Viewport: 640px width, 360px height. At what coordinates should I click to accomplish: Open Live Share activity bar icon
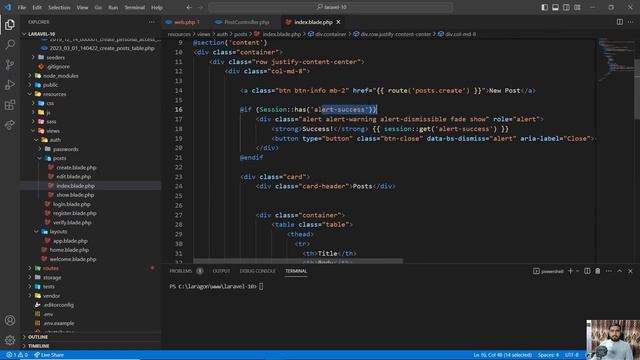[10, 124]
